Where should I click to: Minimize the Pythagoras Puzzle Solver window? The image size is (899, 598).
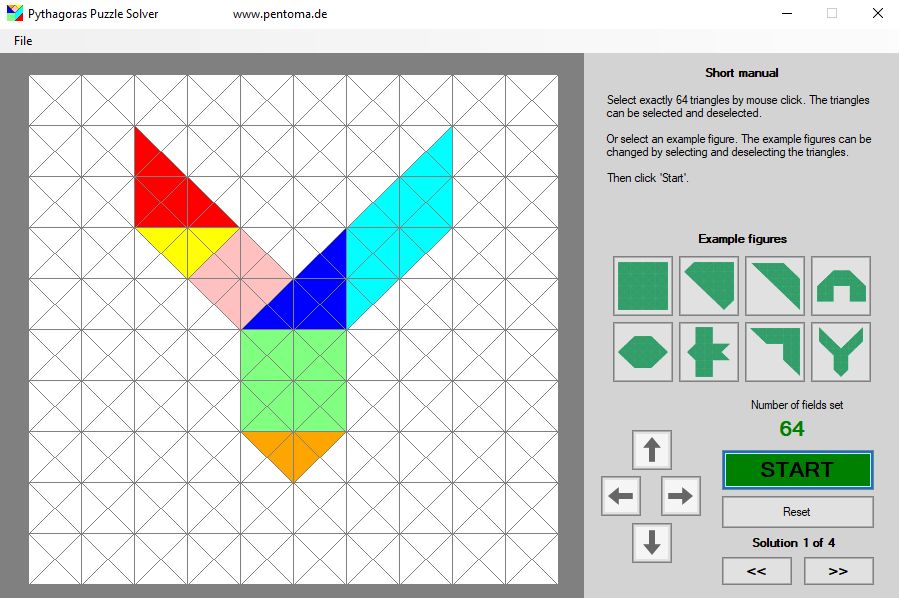[x=787, y=13]
